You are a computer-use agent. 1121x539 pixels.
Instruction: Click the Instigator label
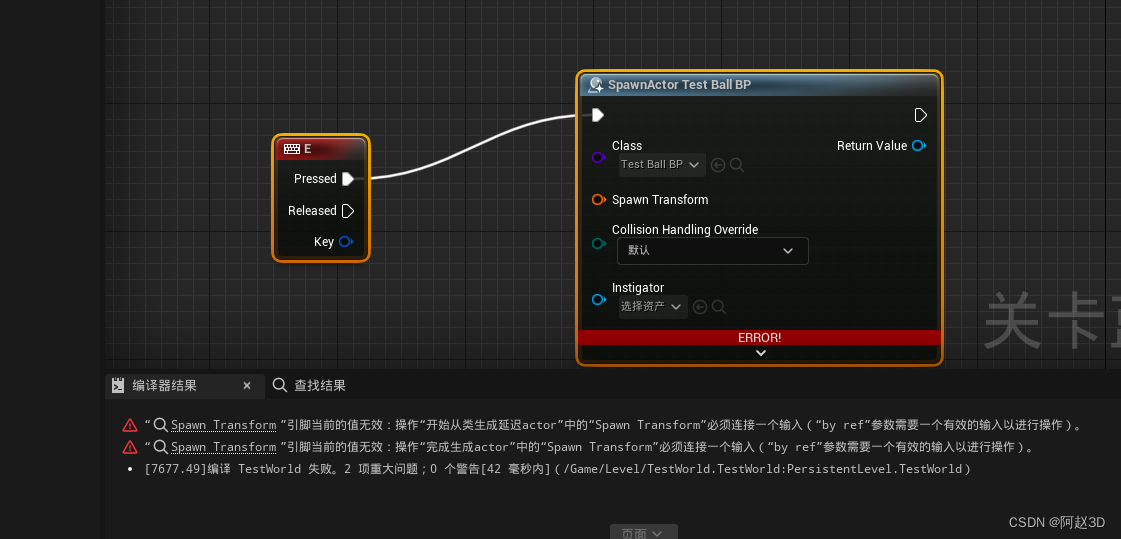pyautogui.click(x=638, y=287)
